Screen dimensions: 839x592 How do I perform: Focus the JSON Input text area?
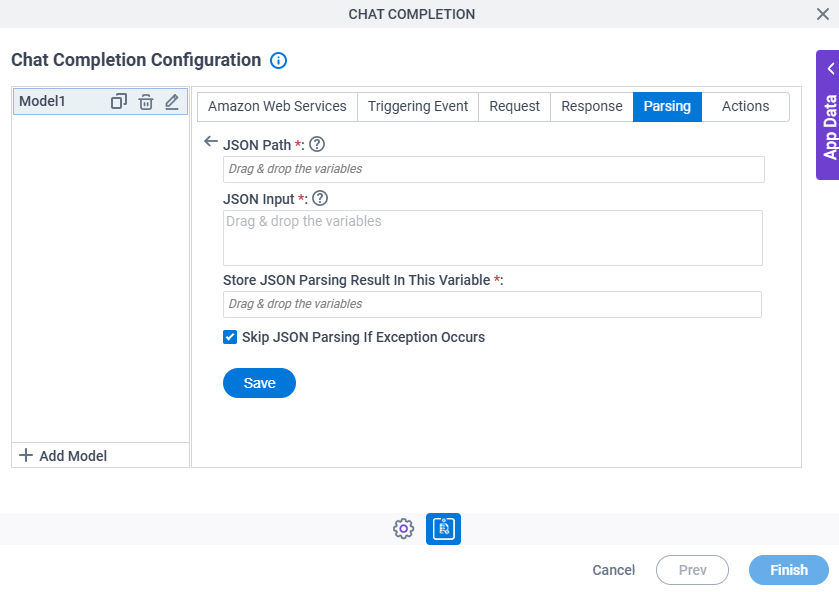pos(493,238)
